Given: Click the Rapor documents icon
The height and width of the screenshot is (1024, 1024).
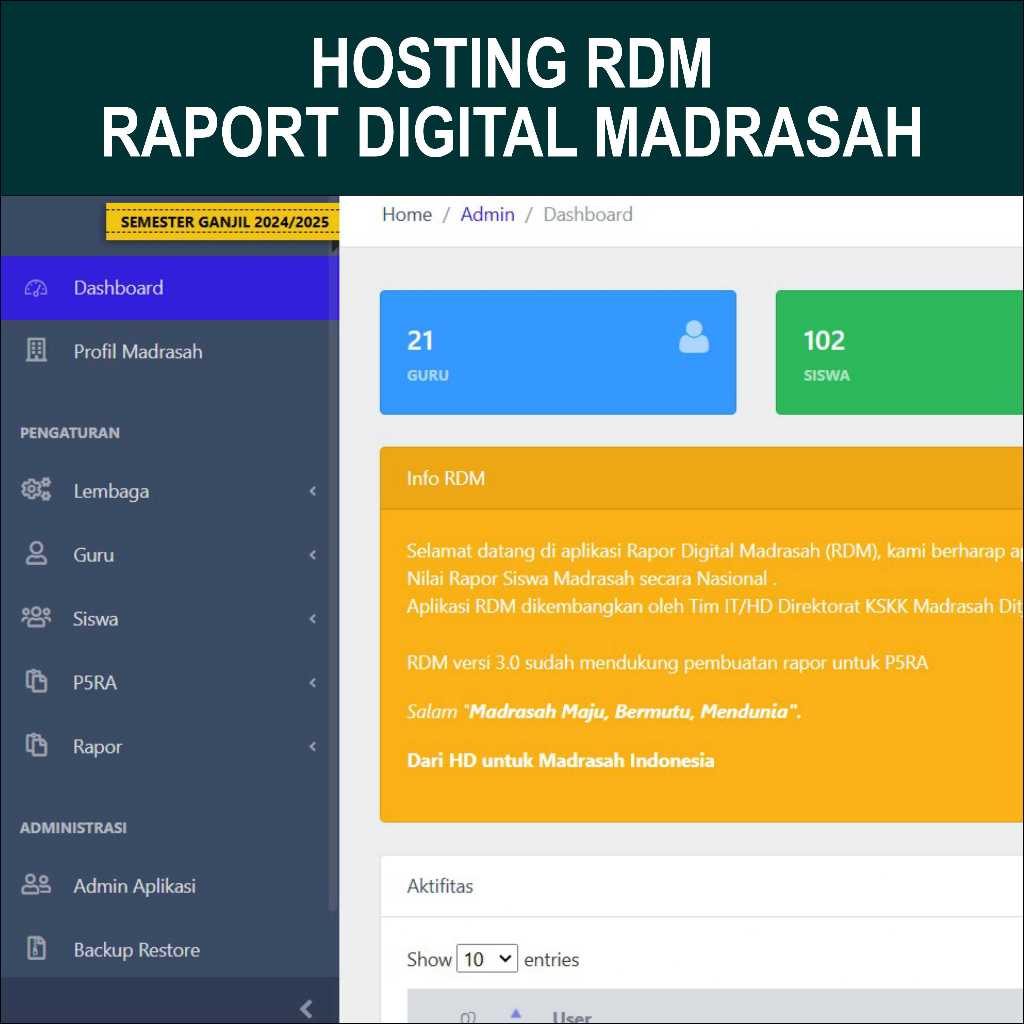Looking at the screenshot, I should pos(36,746).
